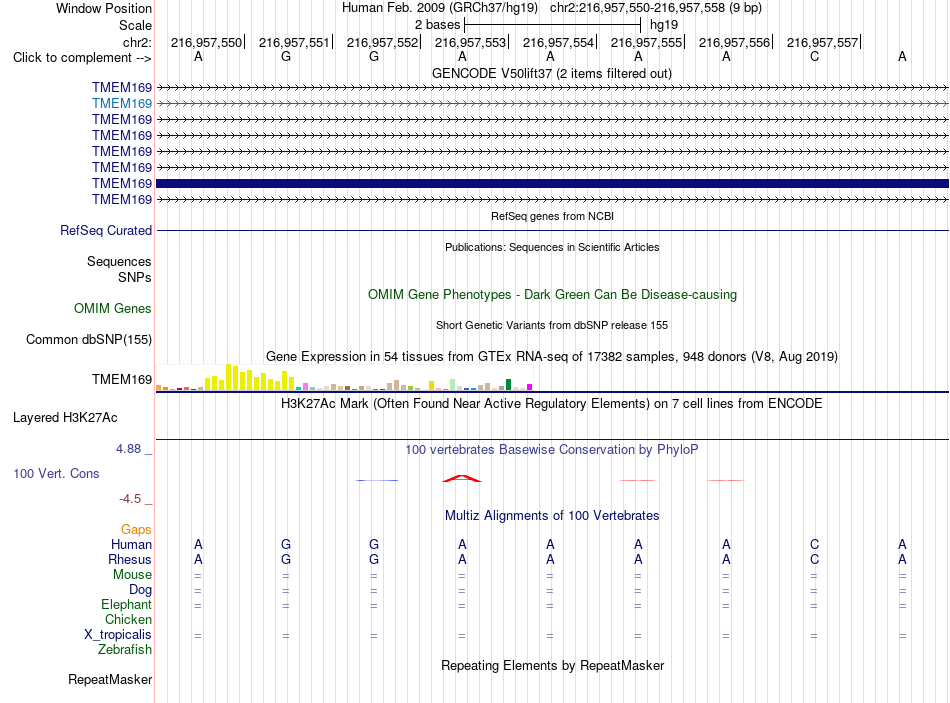The height and width of the screenshot is (703, 950).
Task: Select the Elephant alignment row label
Action: pos(126,604)
